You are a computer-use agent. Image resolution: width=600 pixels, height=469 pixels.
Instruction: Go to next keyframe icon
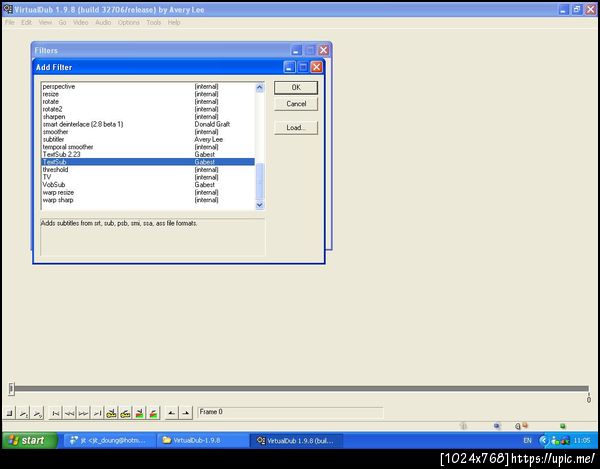click(126, 413)
